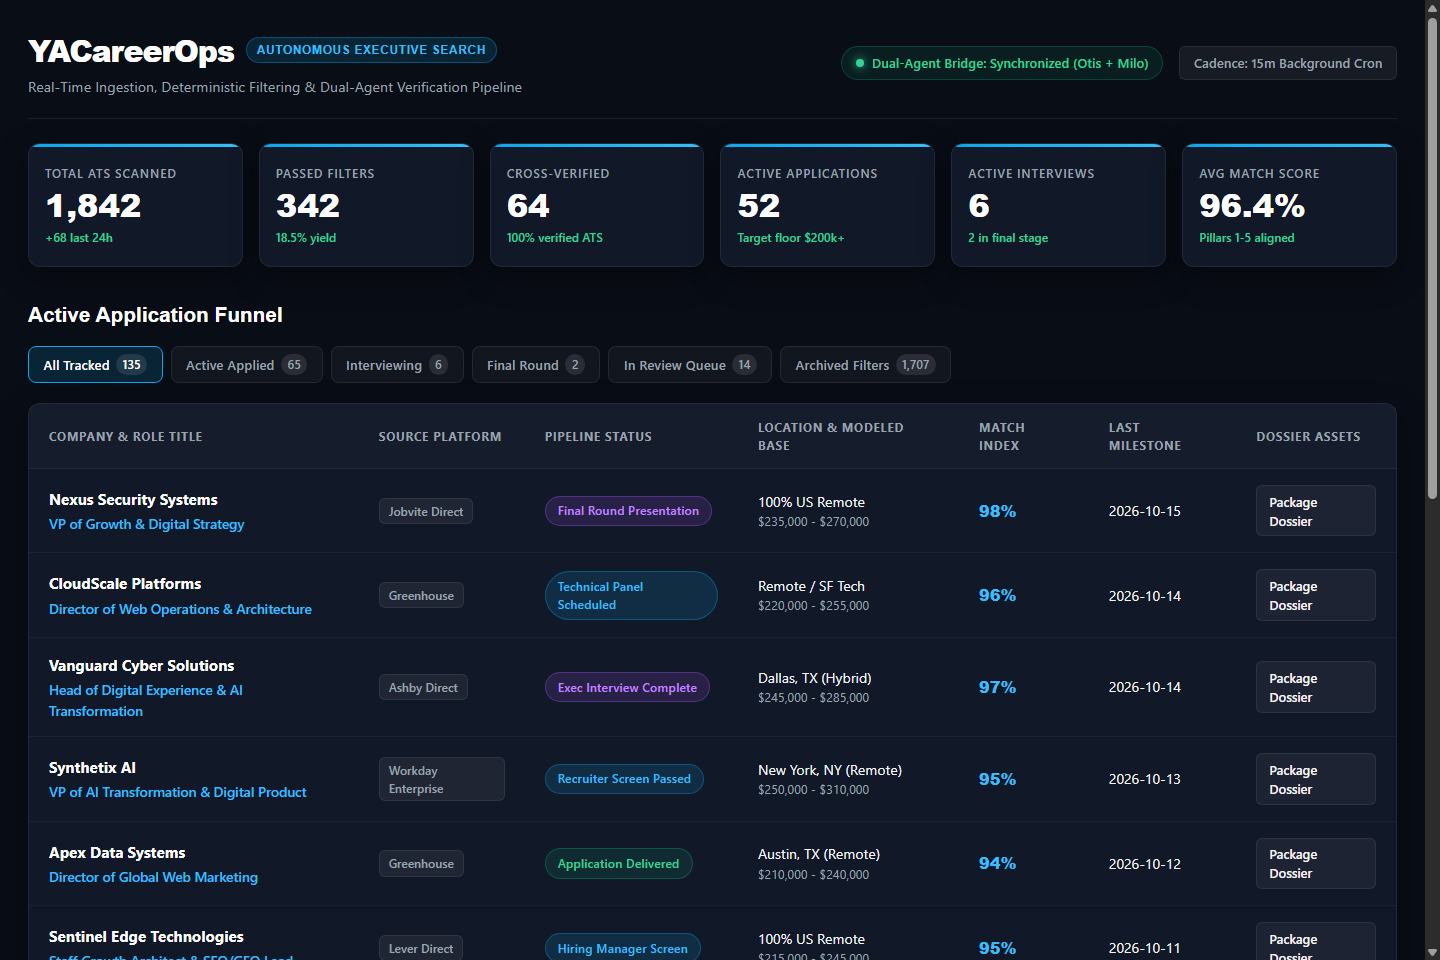Click the Ashby Direct source badge

tap(423, 687)
